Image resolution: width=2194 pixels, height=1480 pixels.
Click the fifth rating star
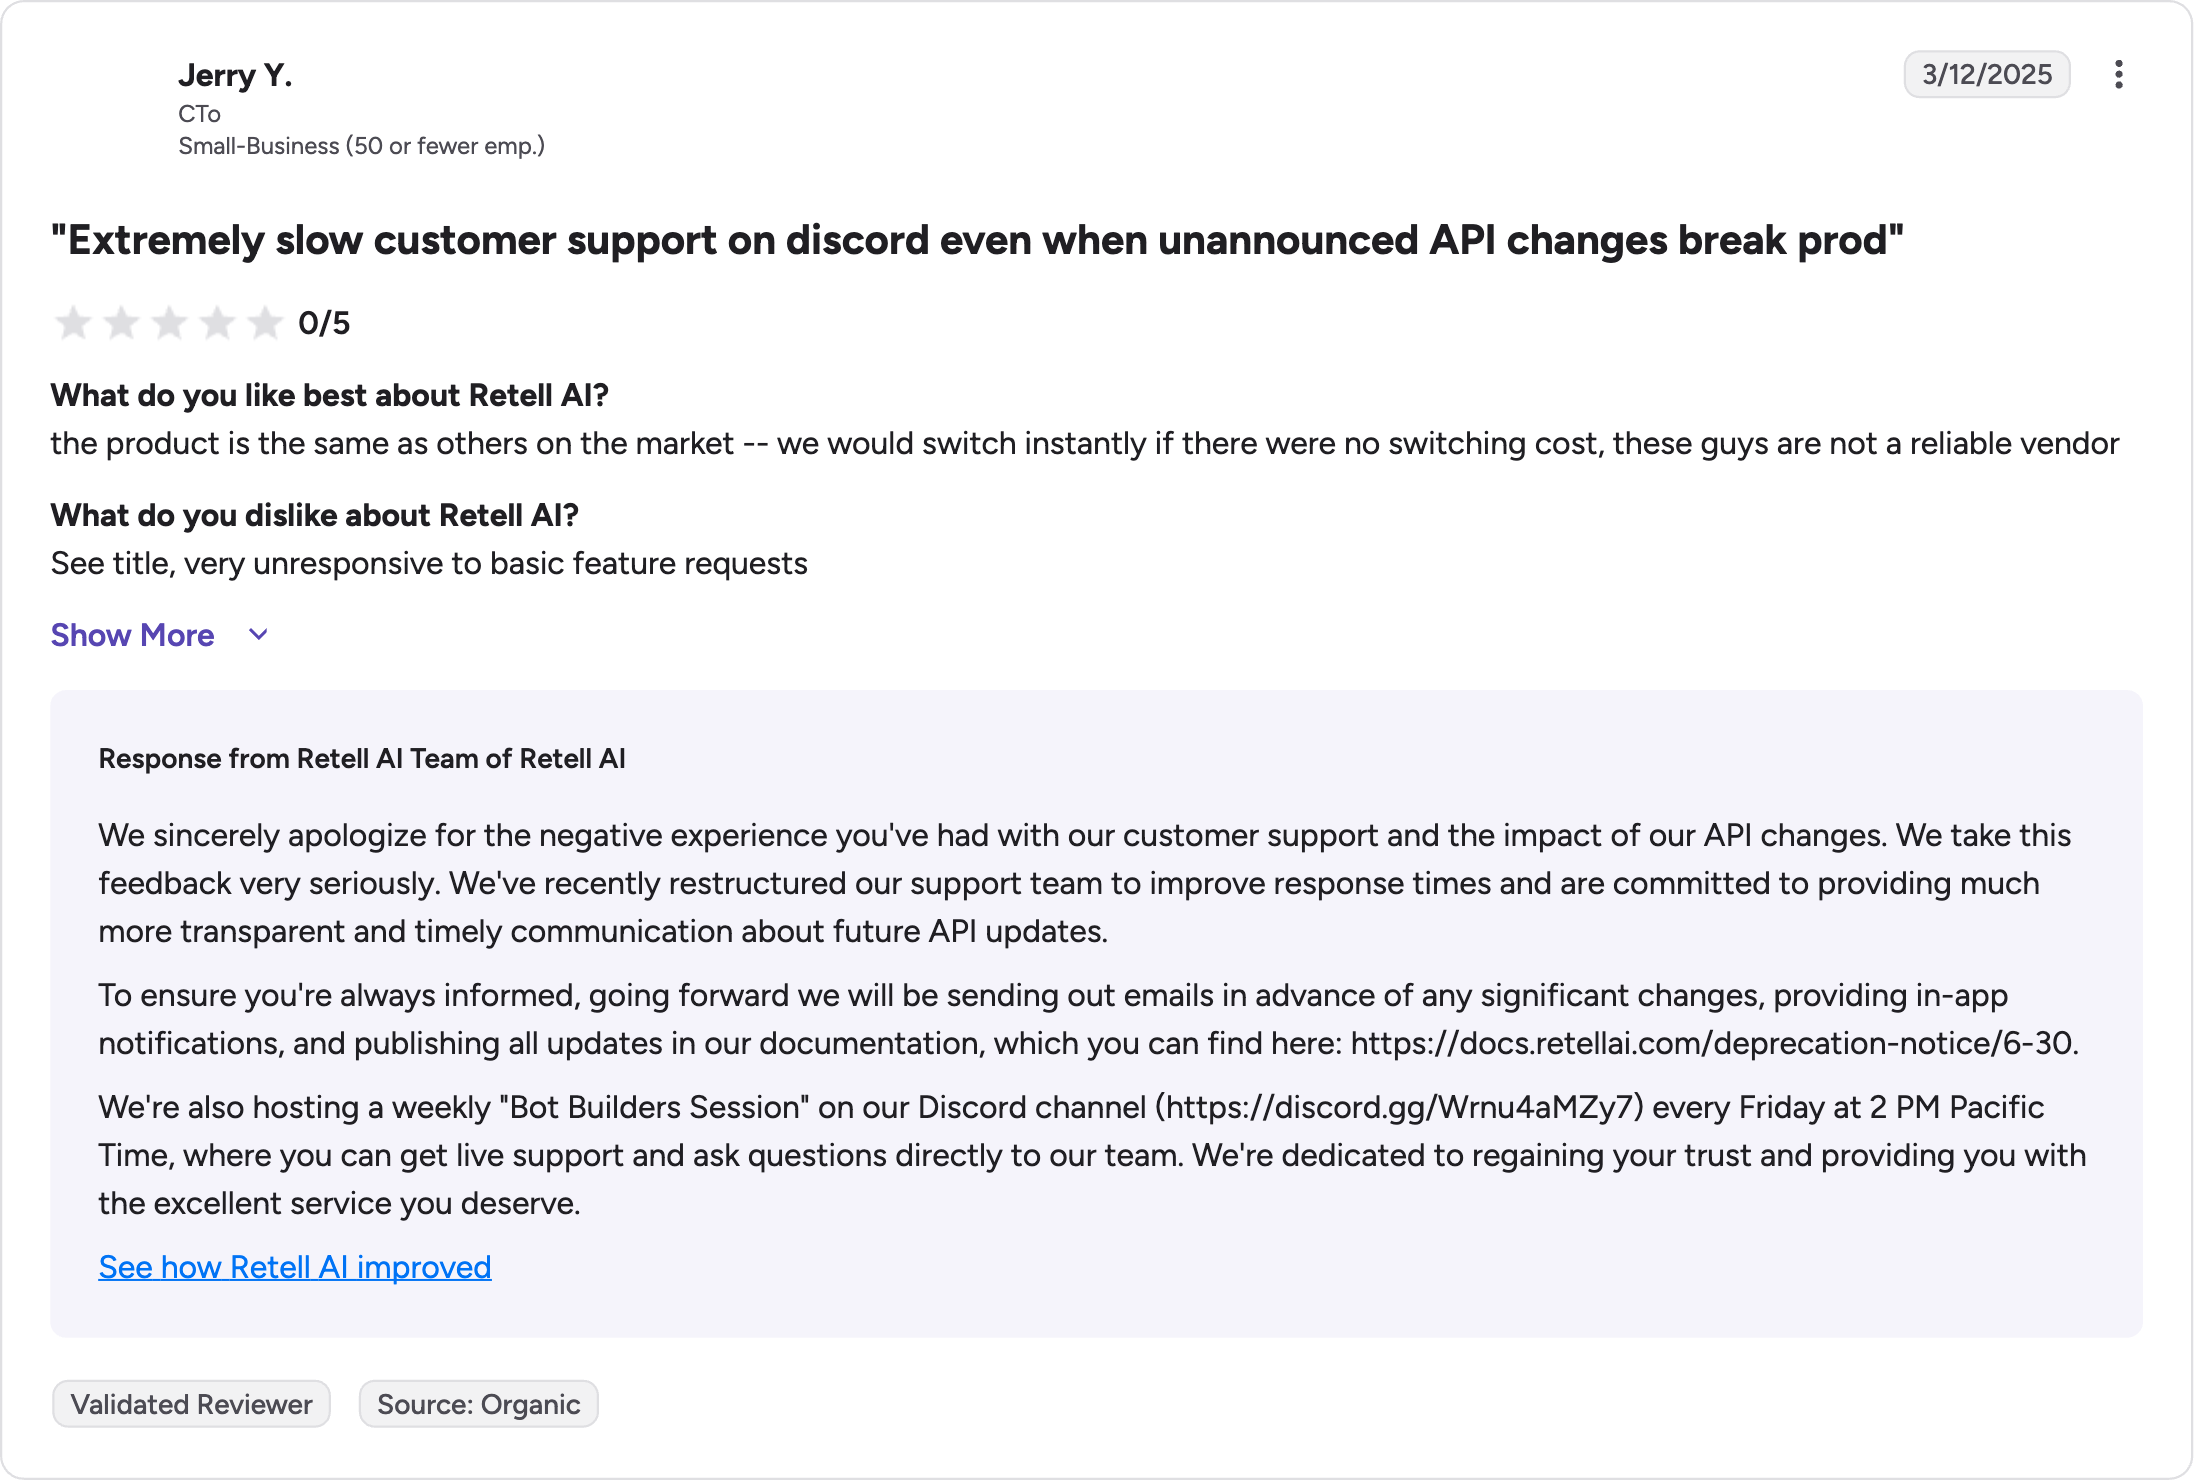coord(265,323)
